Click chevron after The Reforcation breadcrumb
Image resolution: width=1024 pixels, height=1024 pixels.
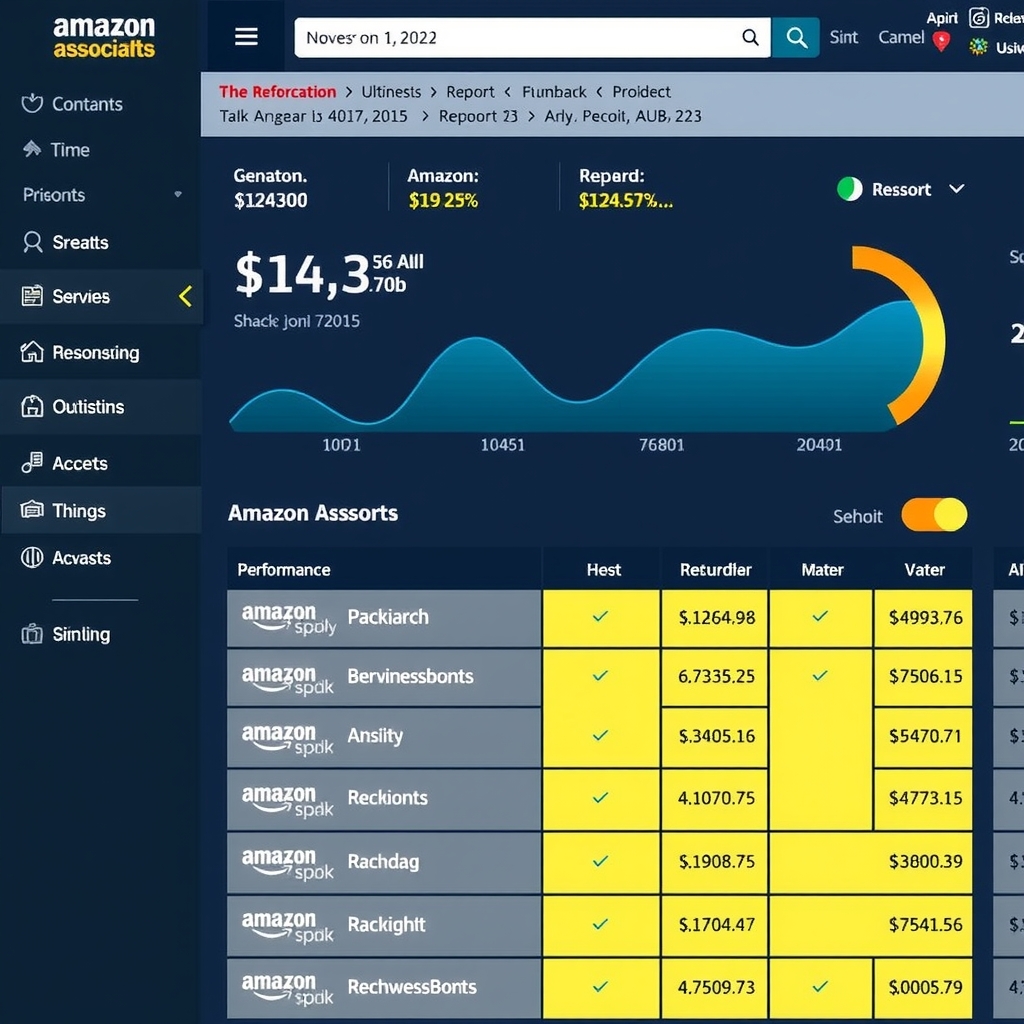coord(349,92)
